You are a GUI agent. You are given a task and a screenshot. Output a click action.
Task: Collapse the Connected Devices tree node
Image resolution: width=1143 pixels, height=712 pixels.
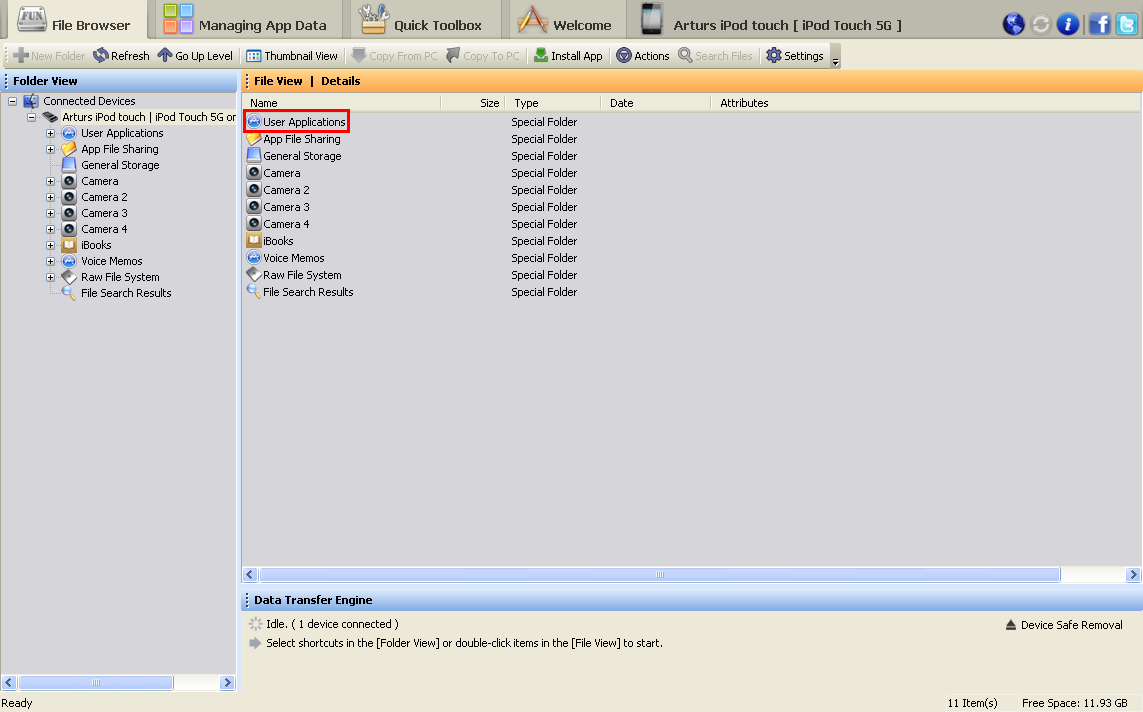[x=12, y=101]
